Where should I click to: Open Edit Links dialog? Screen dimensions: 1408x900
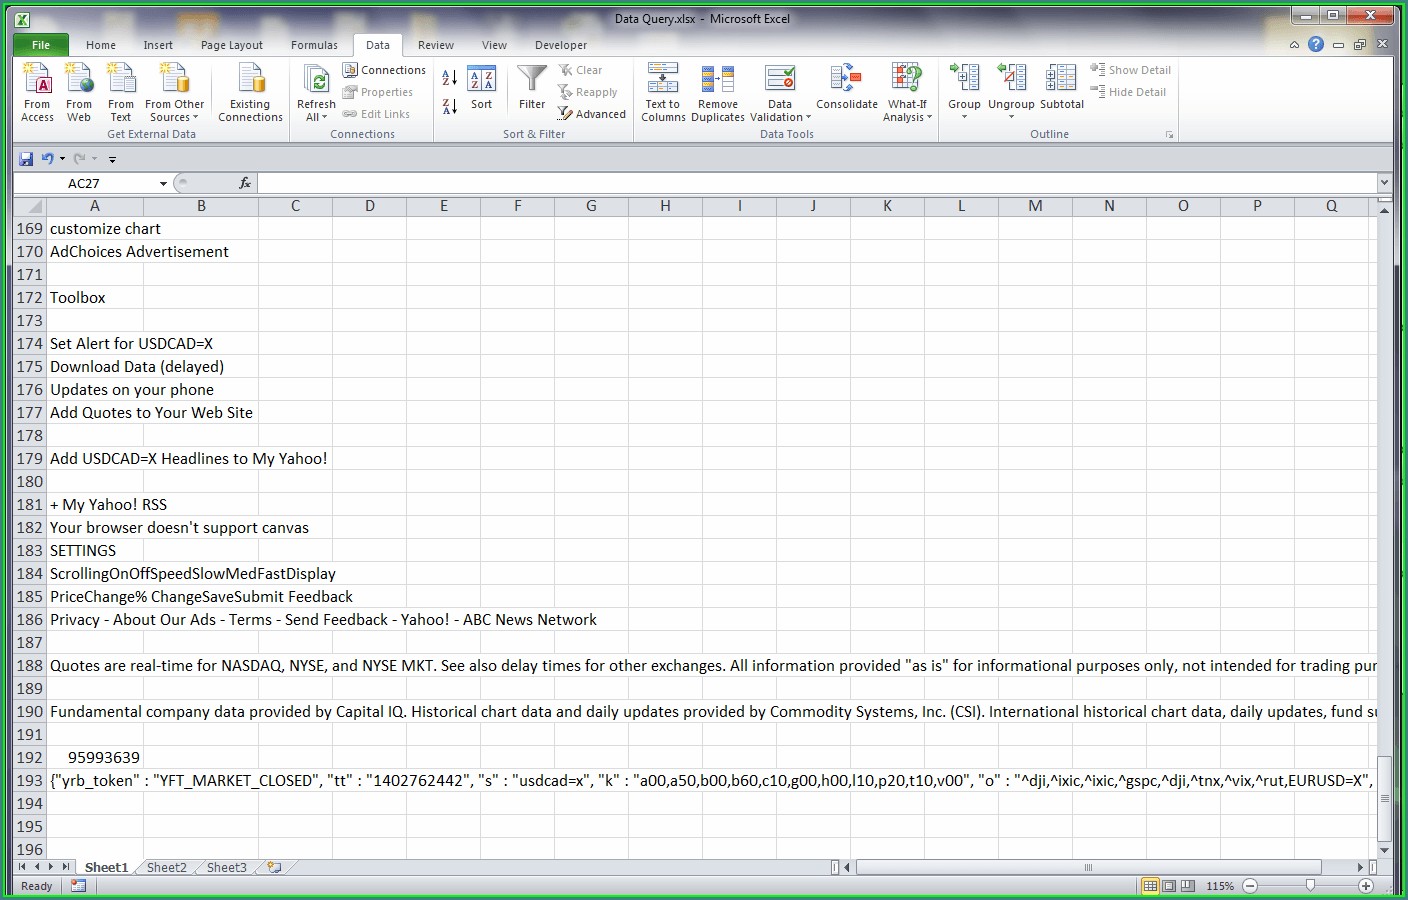(377, 114)
